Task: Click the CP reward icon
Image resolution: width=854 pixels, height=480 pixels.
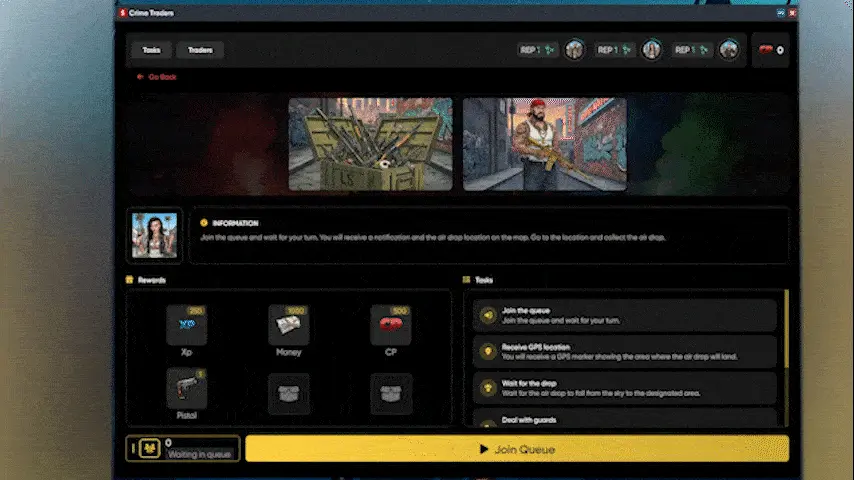Action: (x=390, y=326)
